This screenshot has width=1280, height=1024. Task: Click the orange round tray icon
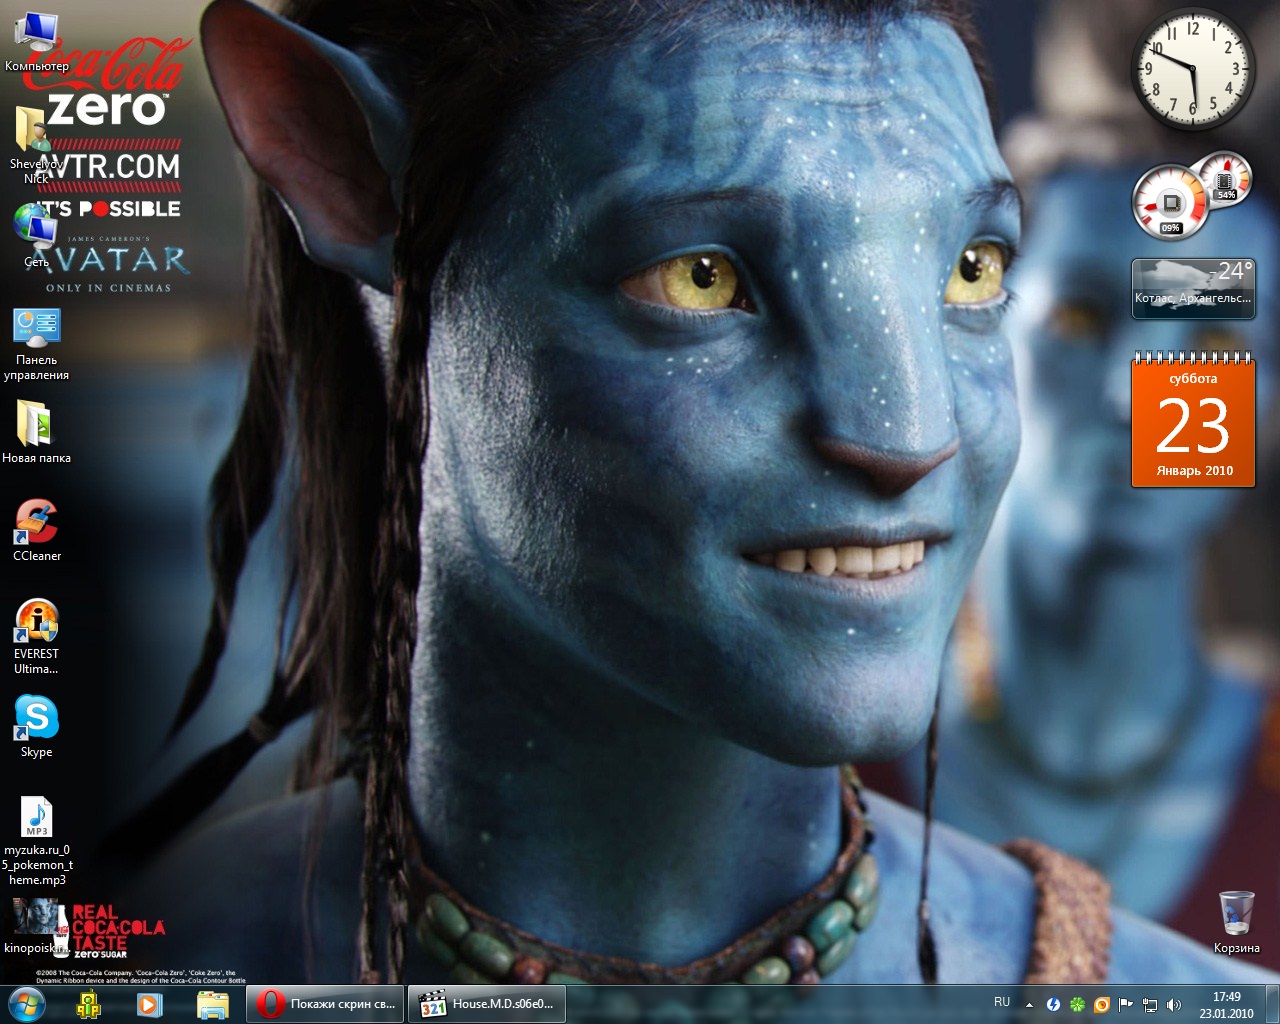1101,1005
